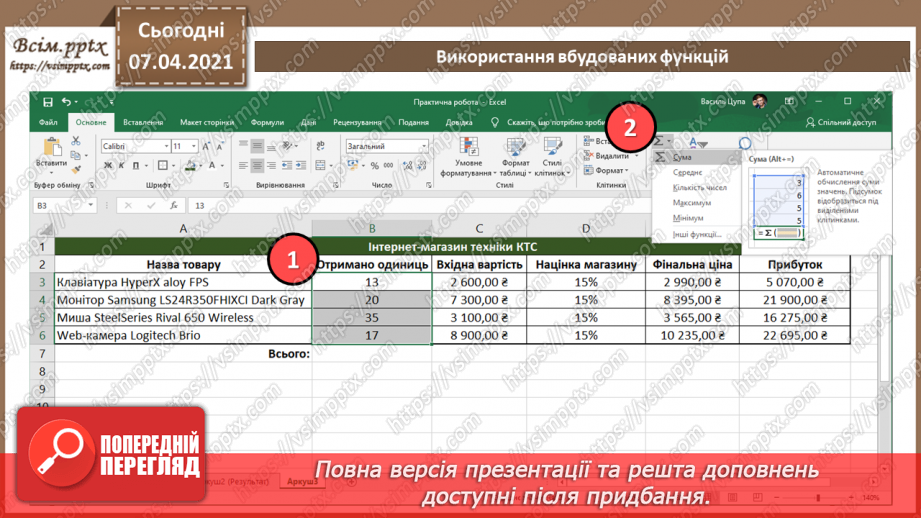Click the Decrease Font Size icon

pos(220,146)
